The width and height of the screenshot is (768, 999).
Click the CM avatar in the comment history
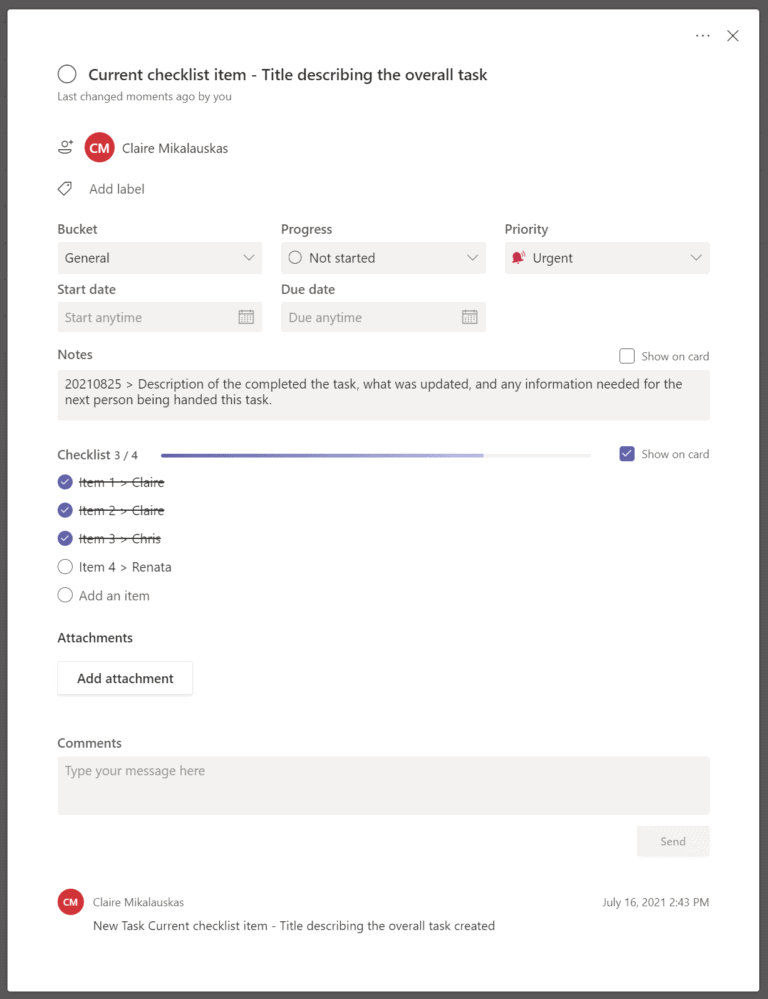coord(70,901)
